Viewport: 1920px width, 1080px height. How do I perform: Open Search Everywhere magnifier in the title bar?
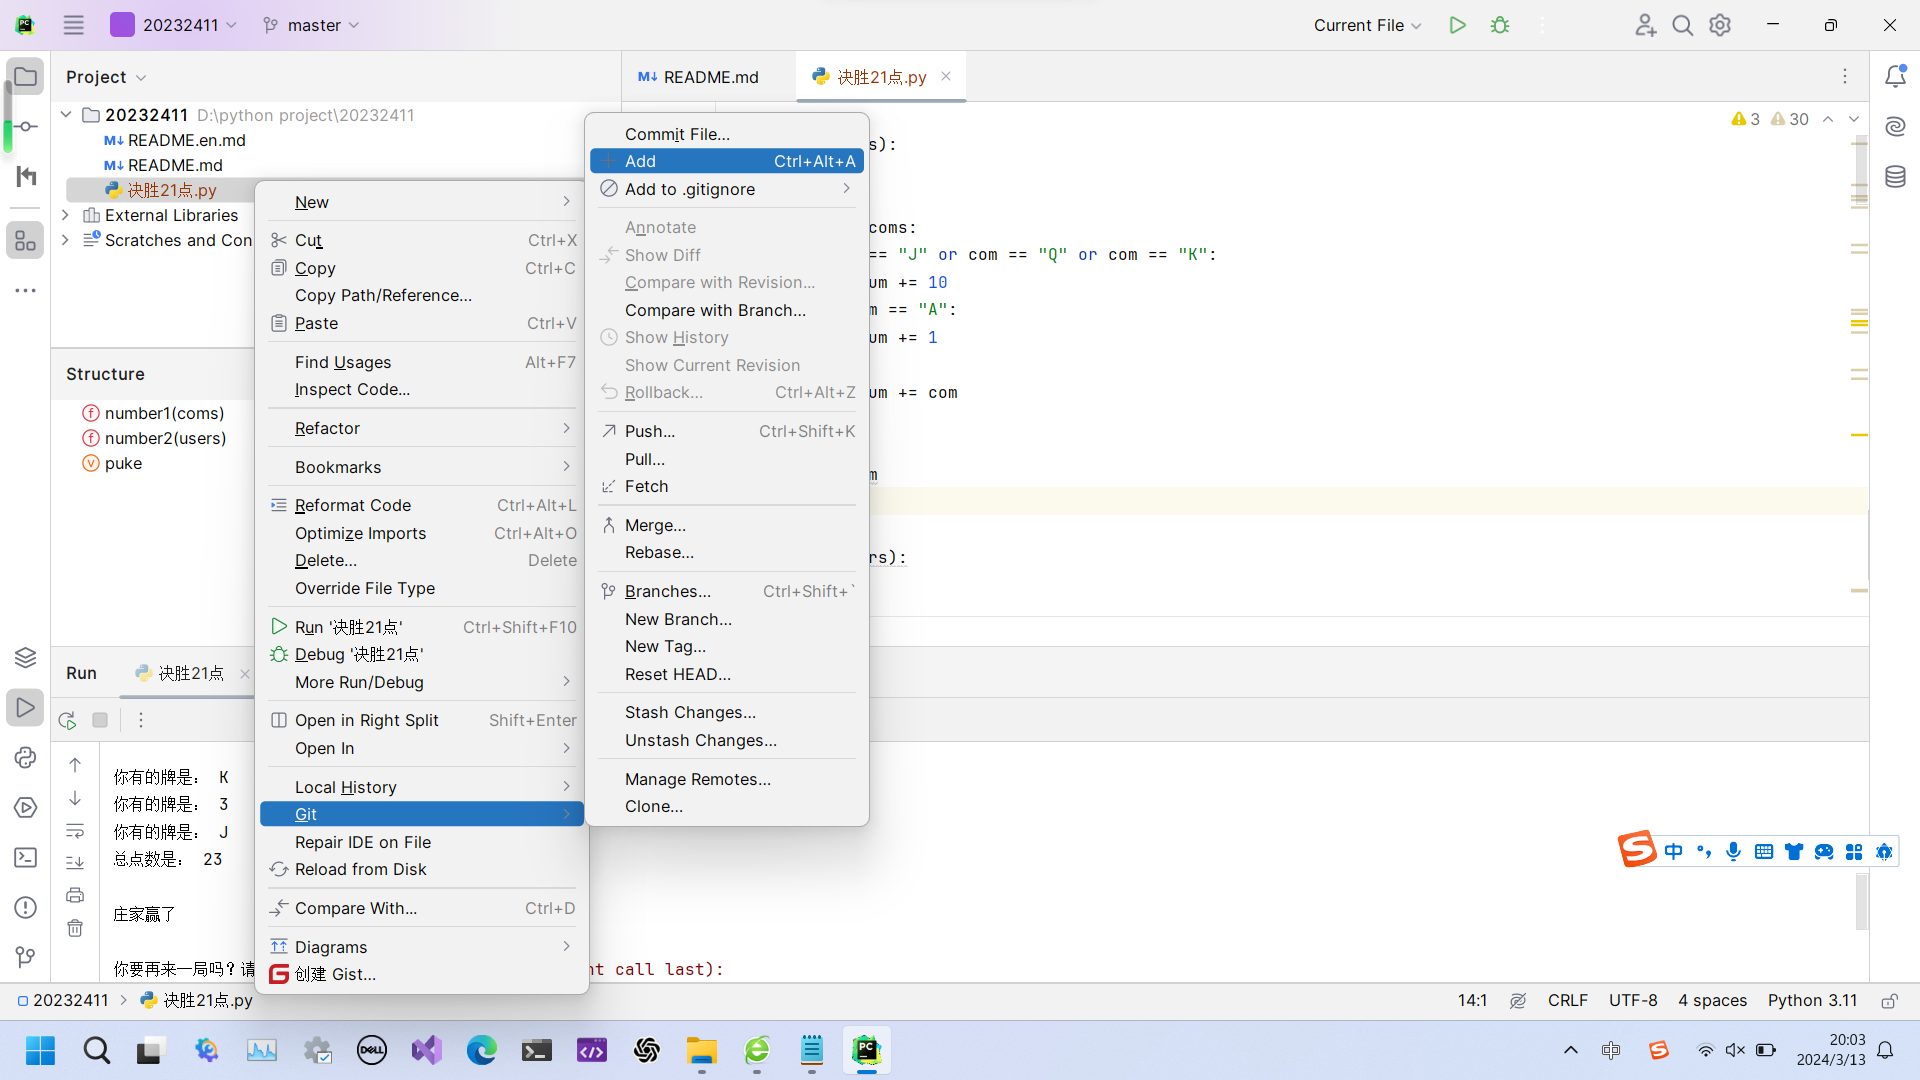[x=1683, y=25]
